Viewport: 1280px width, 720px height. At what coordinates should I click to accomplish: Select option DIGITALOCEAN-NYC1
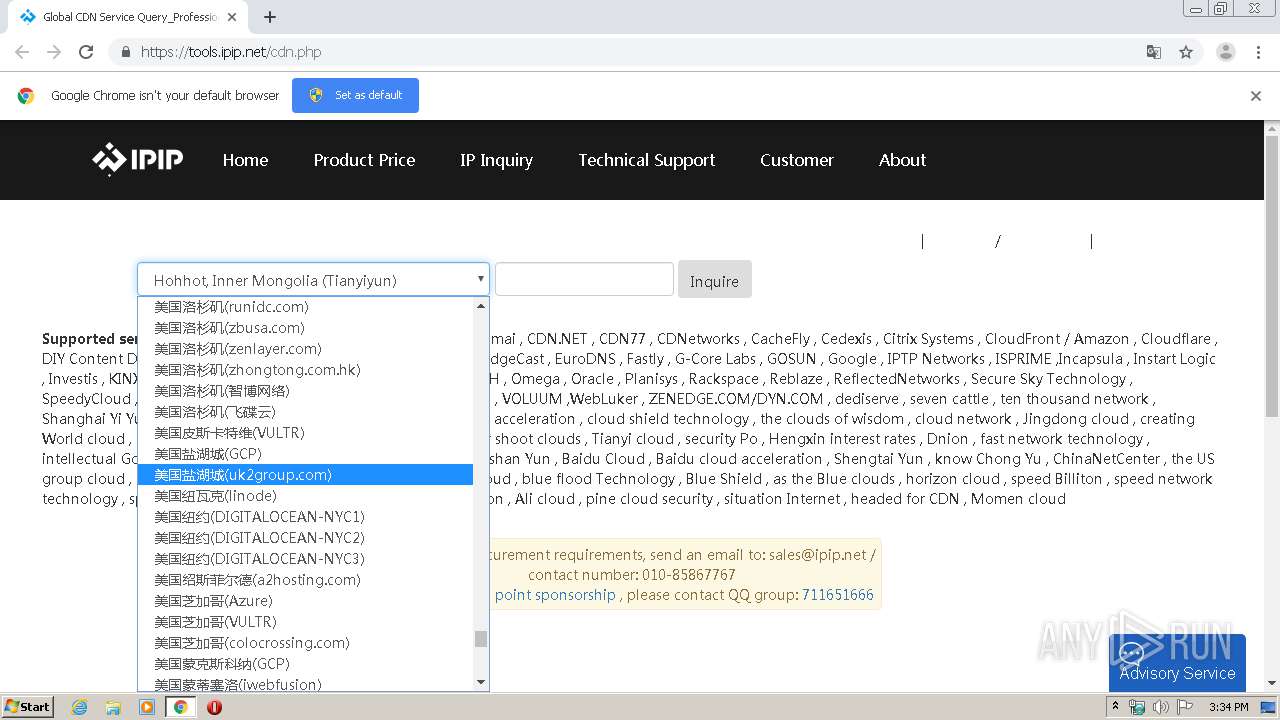(305, 517)
